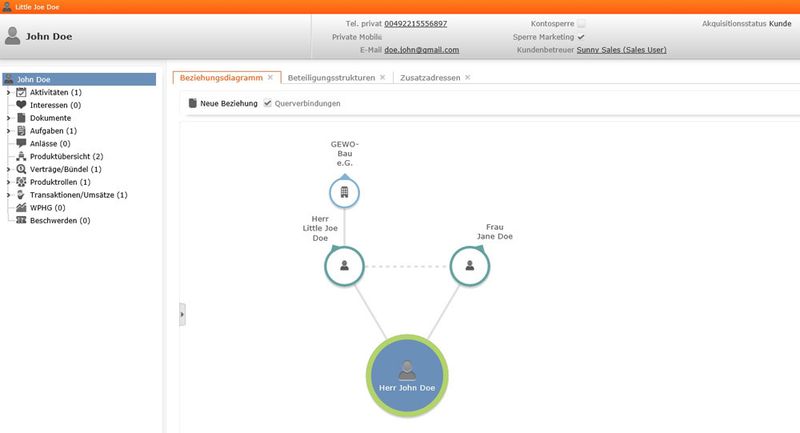Select Produktübersicht (2) in the tree
This screenshot has height=433, width=800.
(66, 156)
